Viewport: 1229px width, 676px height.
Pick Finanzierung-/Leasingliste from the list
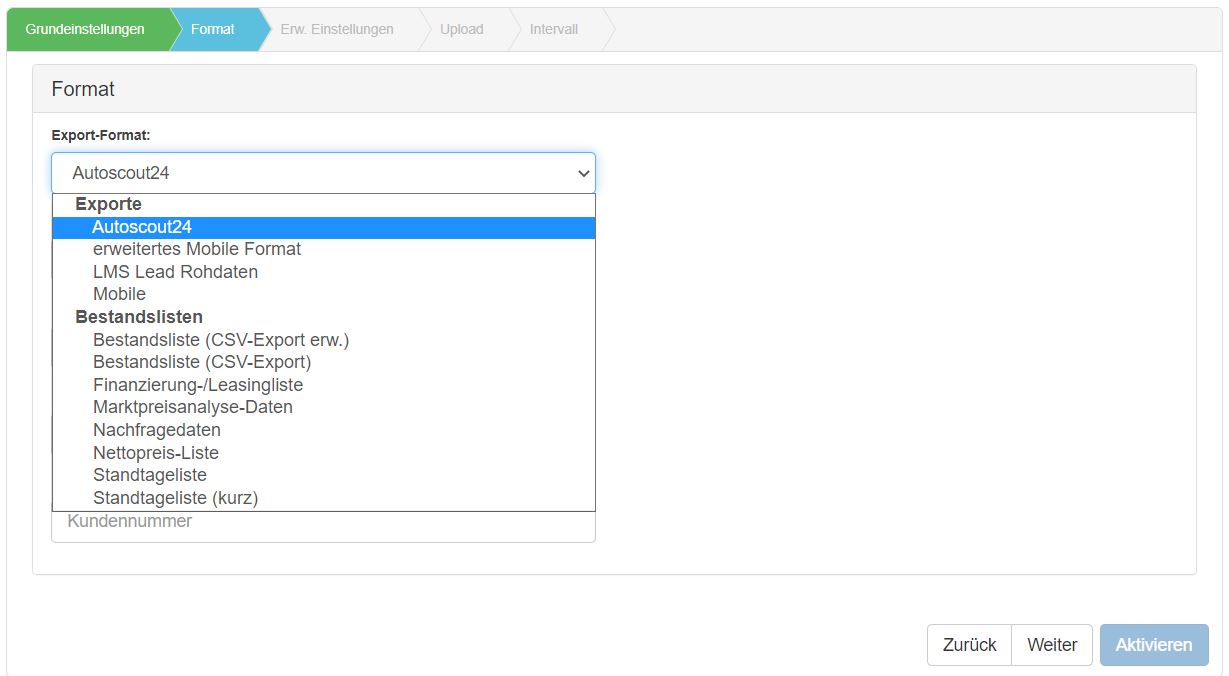point(324,385)
